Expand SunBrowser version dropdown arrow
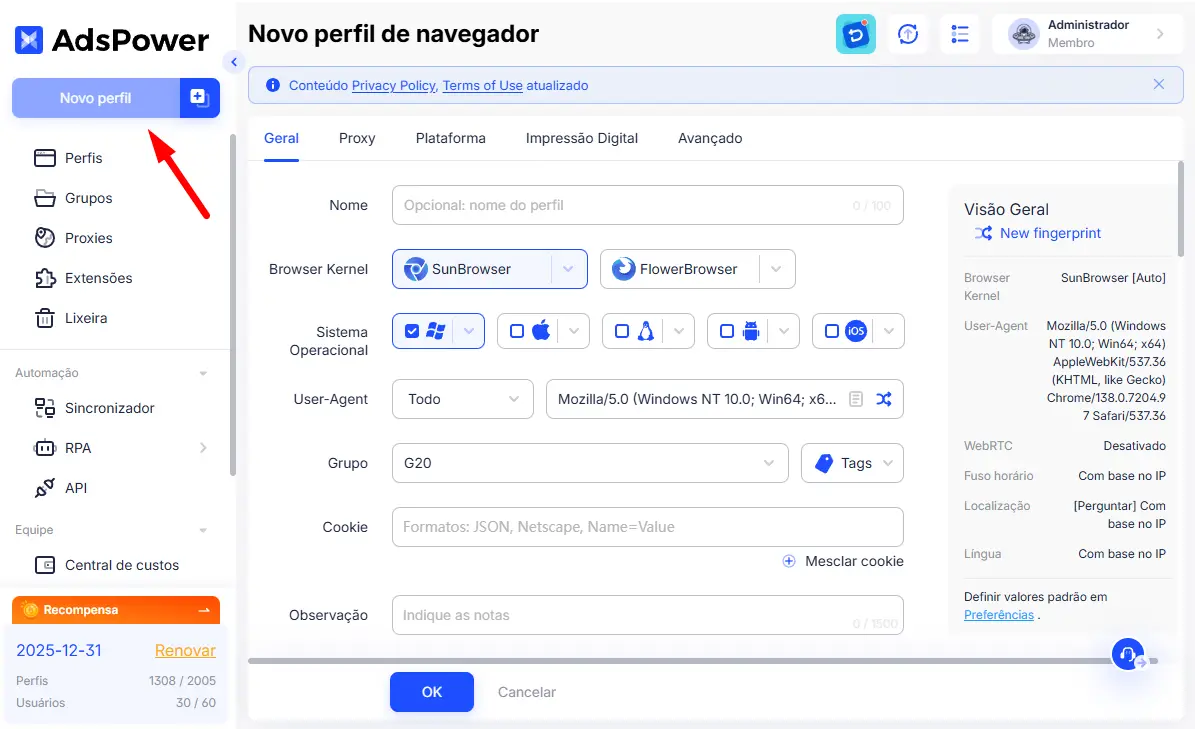The height and width of the screenshot is (729, 1195). (x=569, y=269)
